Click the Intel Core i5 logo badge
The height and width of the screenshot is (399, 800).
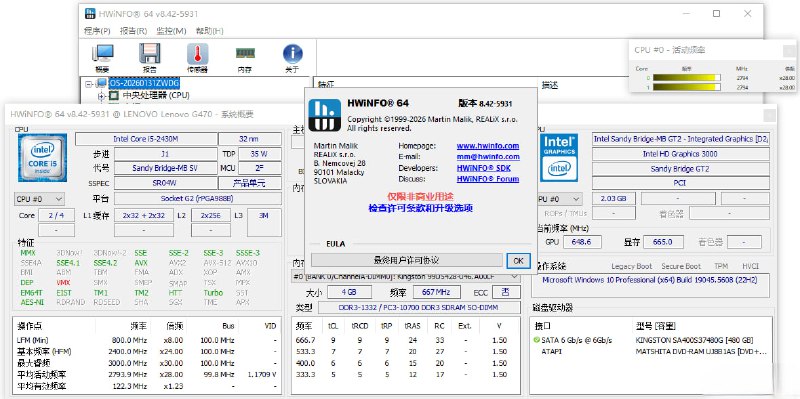pyautogui.click(x=42, y=158)
